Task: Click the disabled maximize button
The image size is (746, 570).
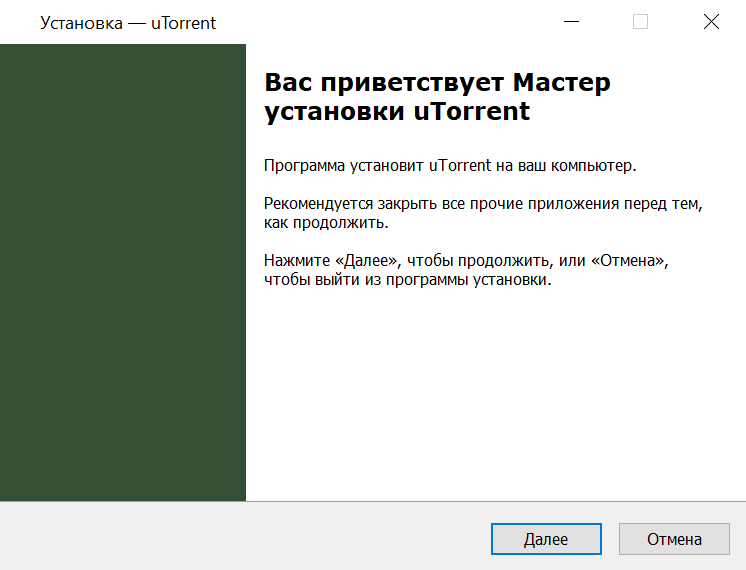Action: pos(640,22)
